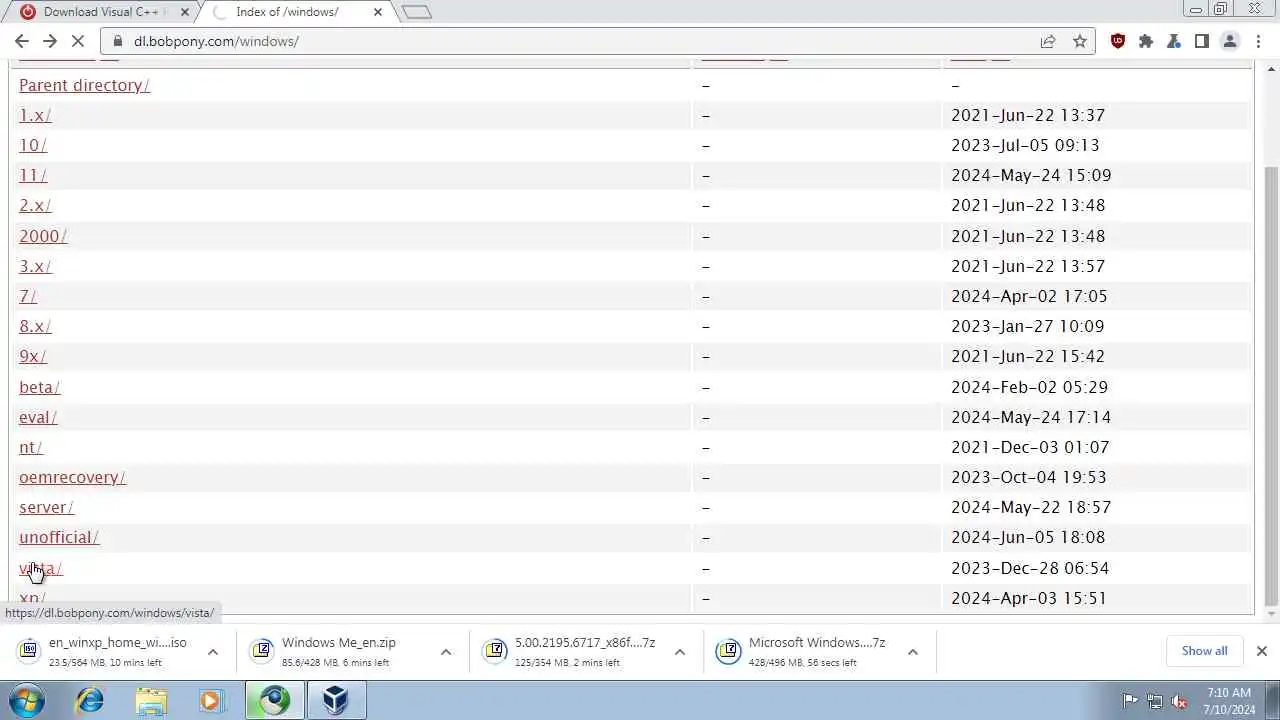Open the beta/ folder link
The width and height of the screenshot is (1280, 720).
40,387
